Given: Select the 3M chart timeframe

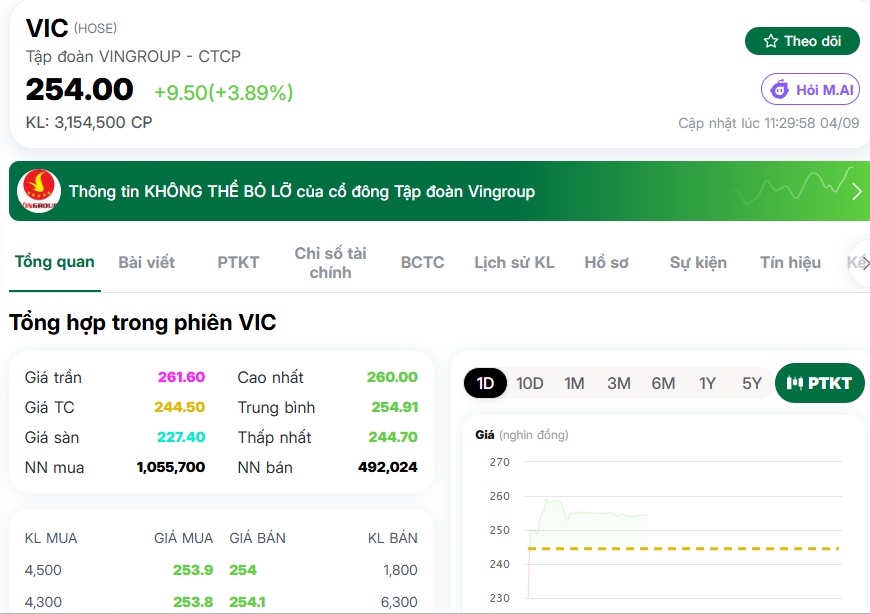Looking at the screenshot, I should pyautogui.click(x=619, y=383).
